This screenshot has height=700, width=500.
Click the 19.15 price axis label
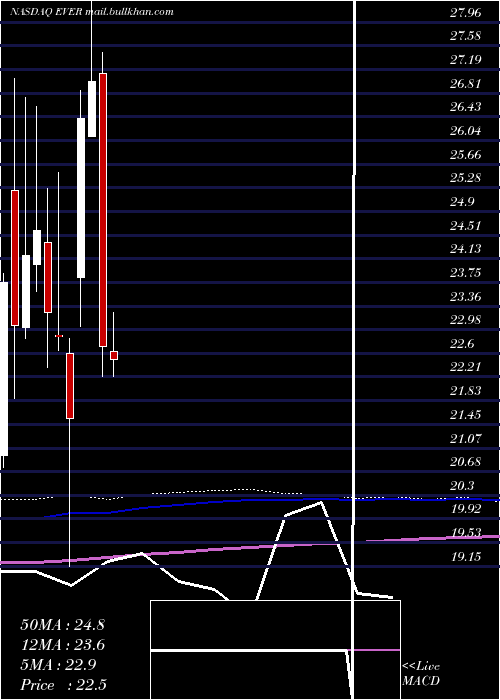coord(466,557)
